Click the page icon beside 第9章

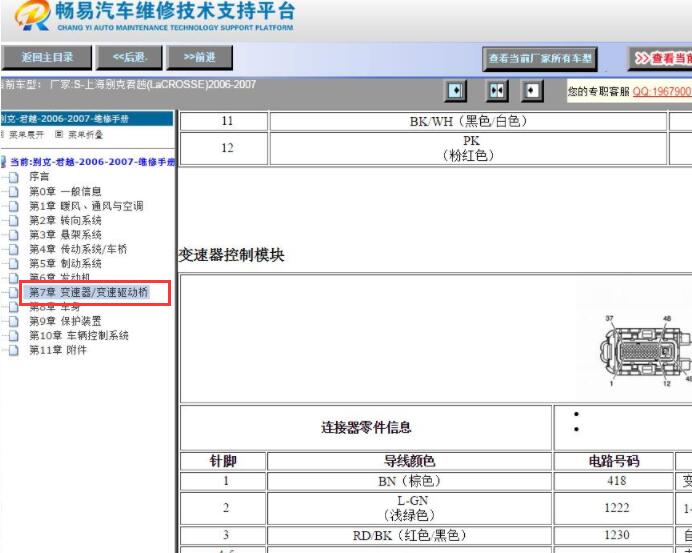coord(14,321)
